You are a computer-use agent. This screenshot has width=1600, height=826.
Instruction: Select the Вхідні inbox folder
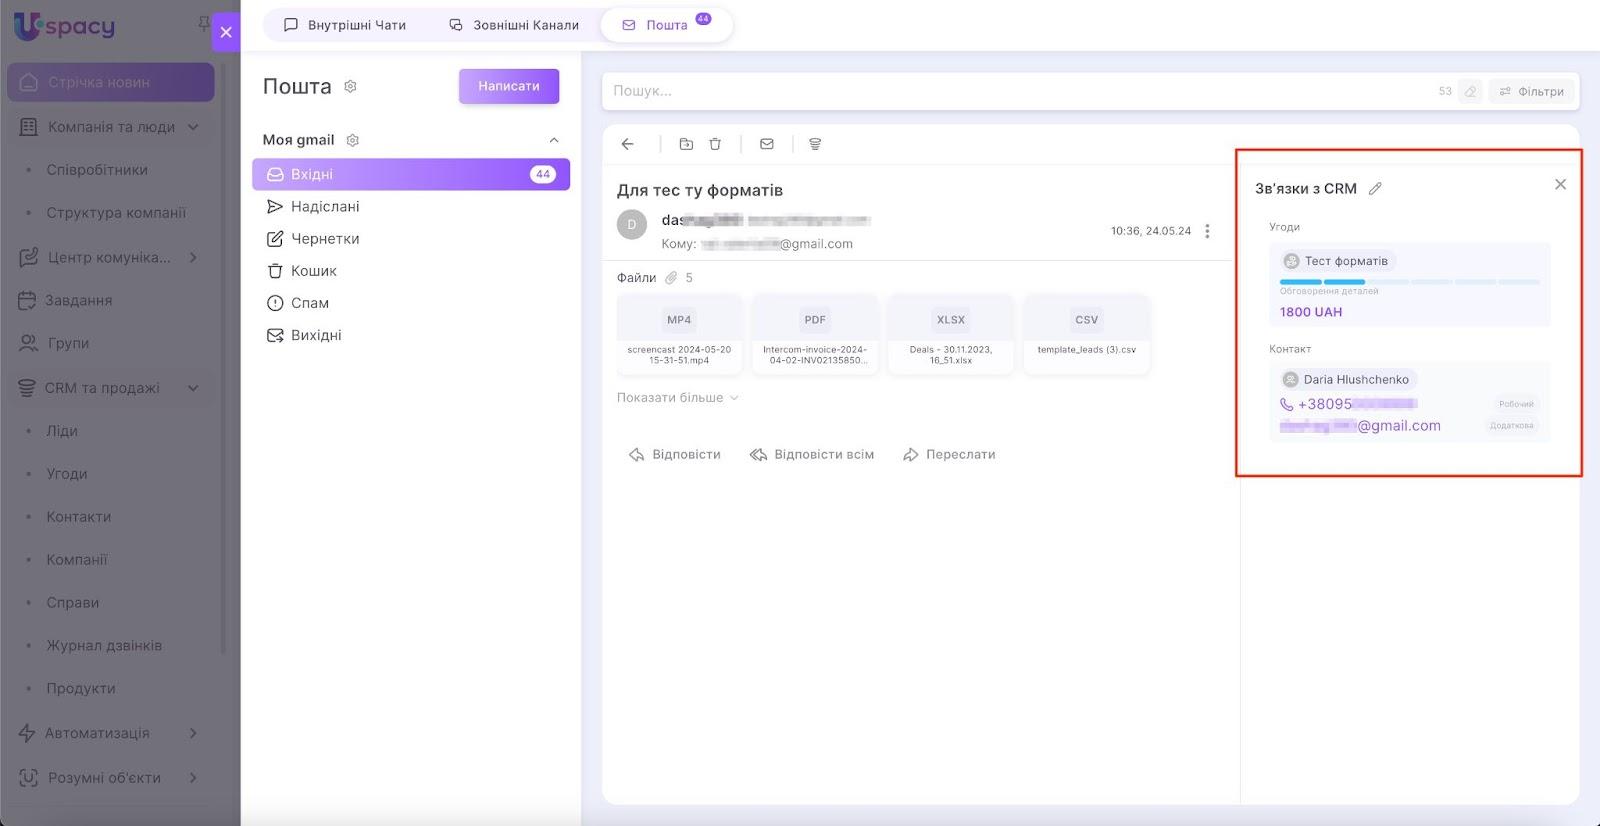pos(411,174)
